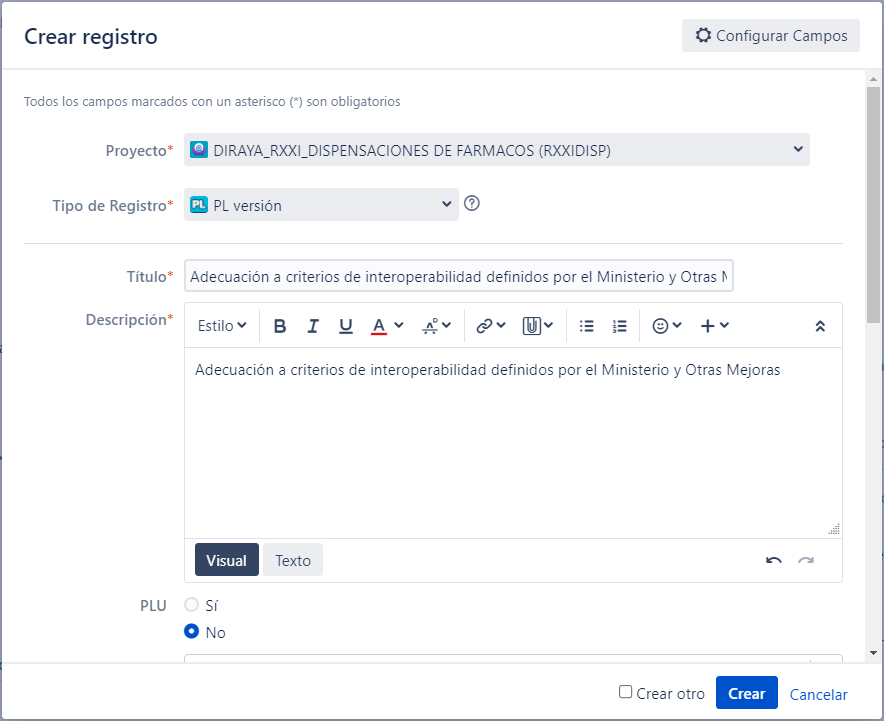Image resolution: width=884 pixels, height=721 pixels.
Task: Click the Crear button
Action: (x=746, y=693)
